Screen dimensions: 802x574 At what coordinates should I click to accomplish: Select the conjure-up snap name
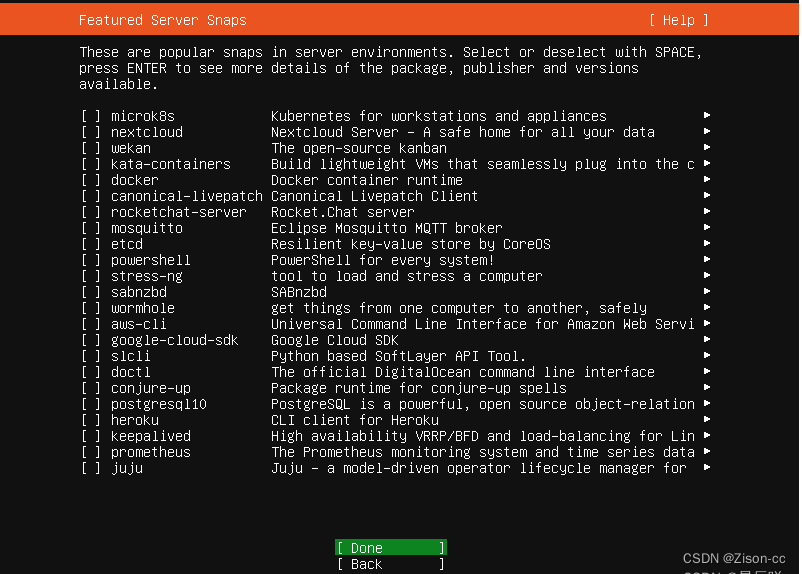151,389
